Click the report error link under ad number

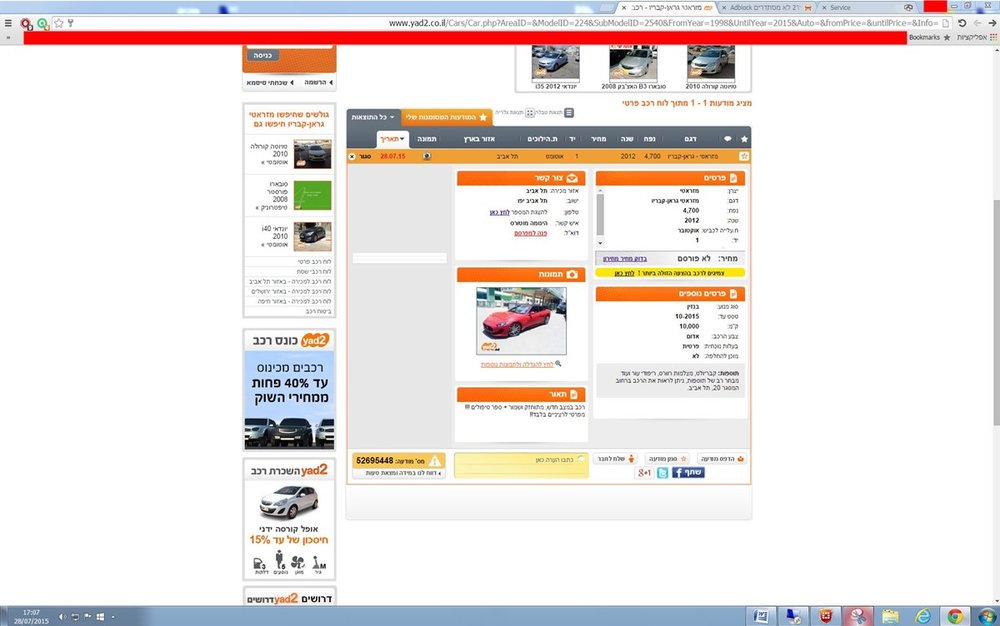[x=403, y=473]
